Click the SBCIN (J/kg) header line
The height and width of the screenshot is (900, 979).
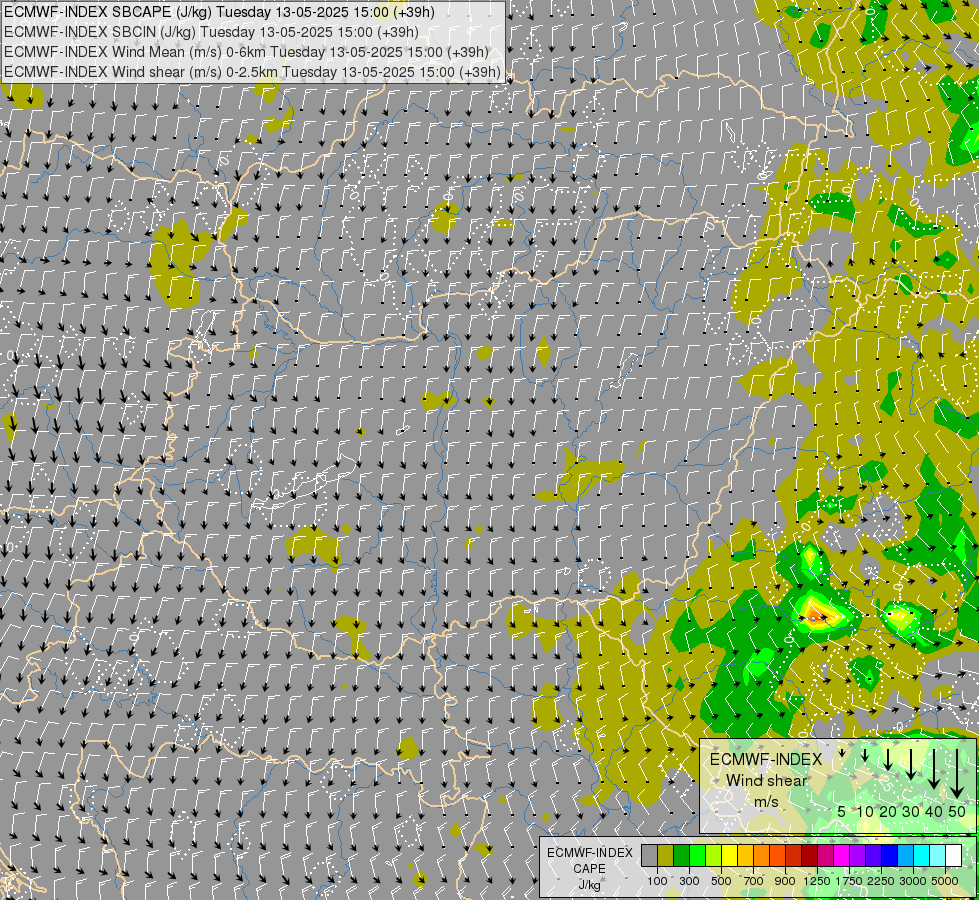tap(212, 32)
